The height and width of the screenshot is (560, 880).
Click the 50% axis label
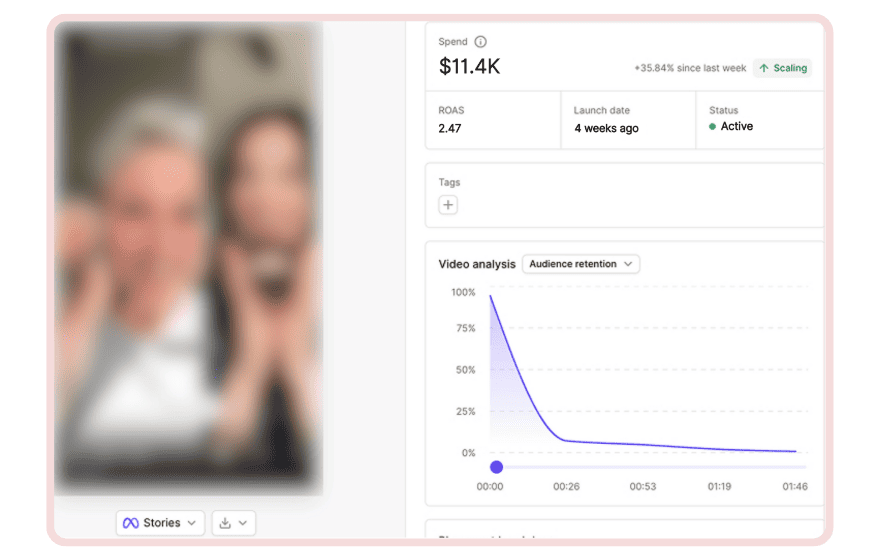click(465, 370)
